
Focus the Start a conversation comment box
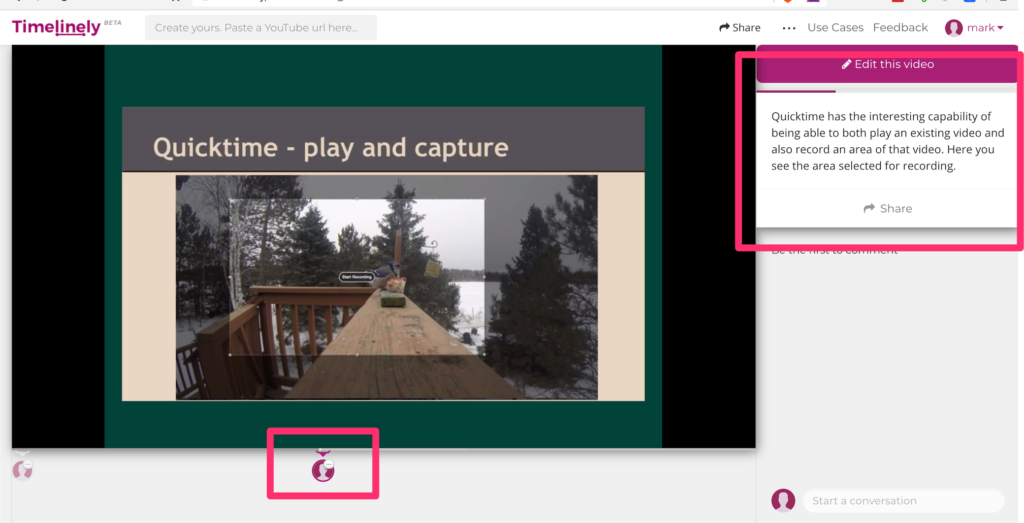[x=902, y=500]
